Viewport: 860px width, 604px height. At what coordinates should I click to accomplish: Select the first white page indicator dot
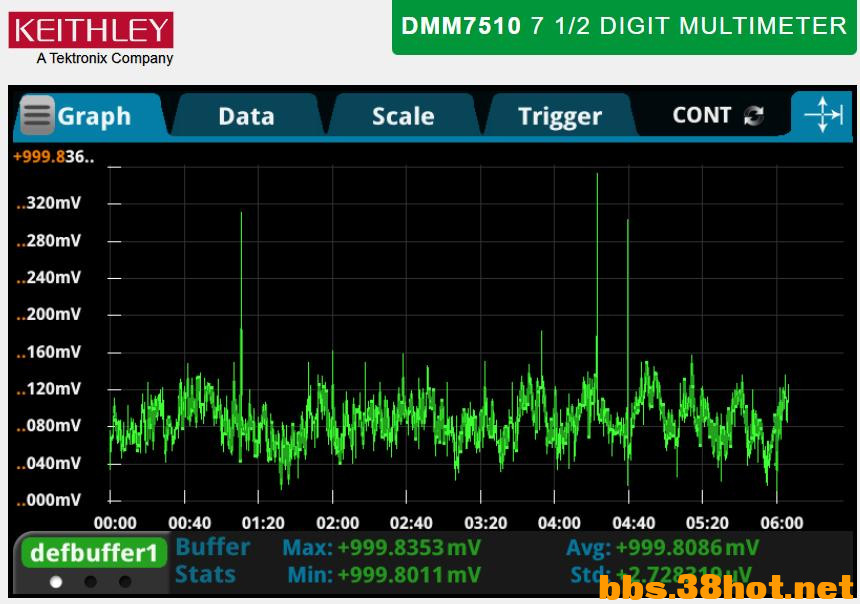(x=56, y=581)
